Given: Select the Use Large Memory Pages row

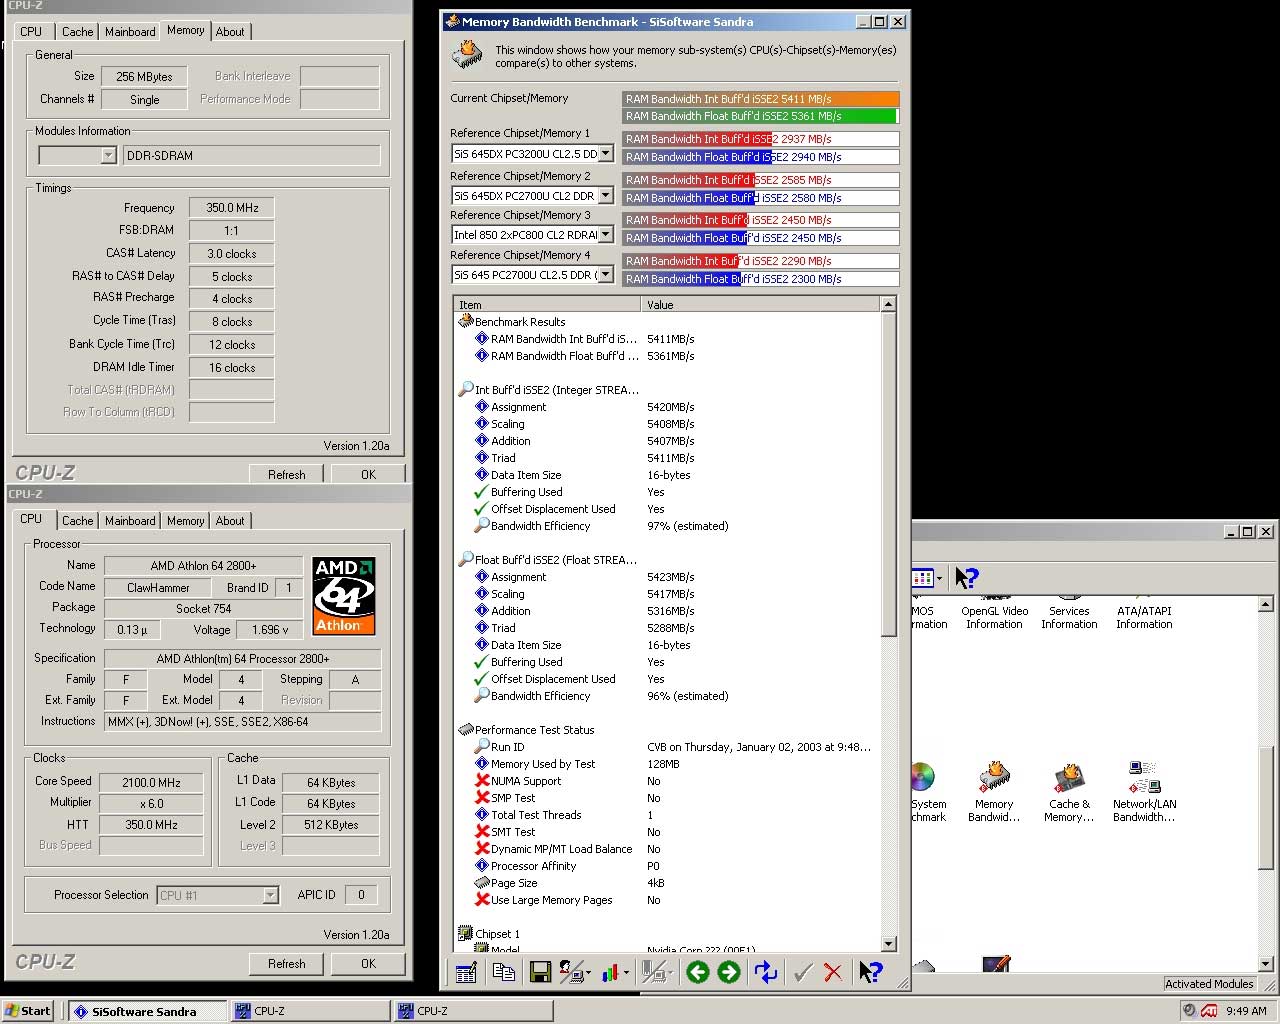Looking at the screenshot, I should pos(668,900).
